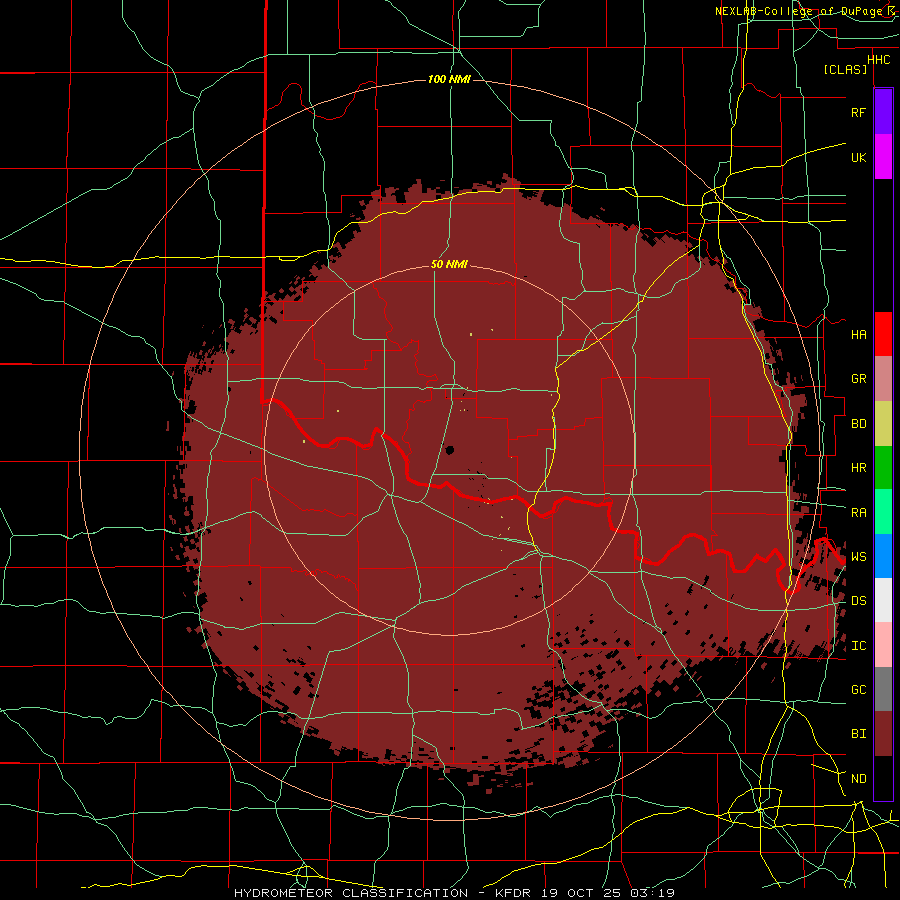This screenshot has width=900, height=900.
Task: Click the blue WS legend color block
Action: [883, 556]
